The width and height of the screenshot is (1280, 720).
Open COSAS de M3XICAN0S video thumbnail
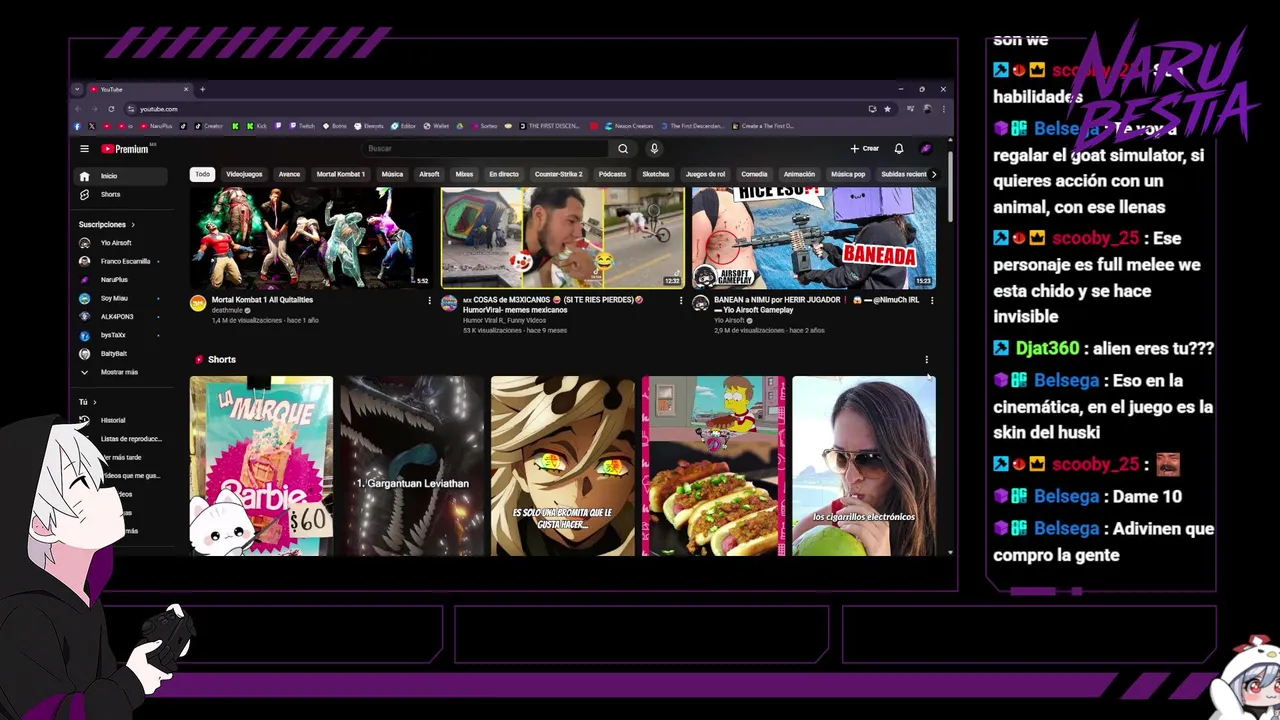(563, 238)
